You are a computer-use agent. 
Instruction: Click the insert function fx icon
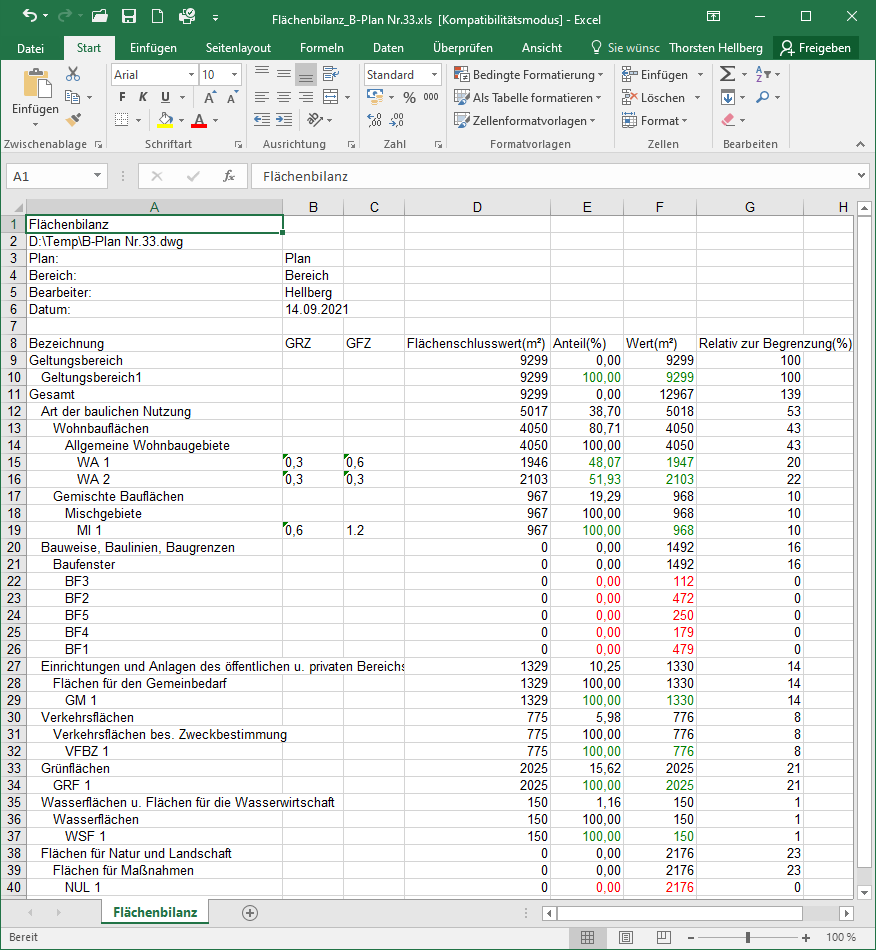229,176
